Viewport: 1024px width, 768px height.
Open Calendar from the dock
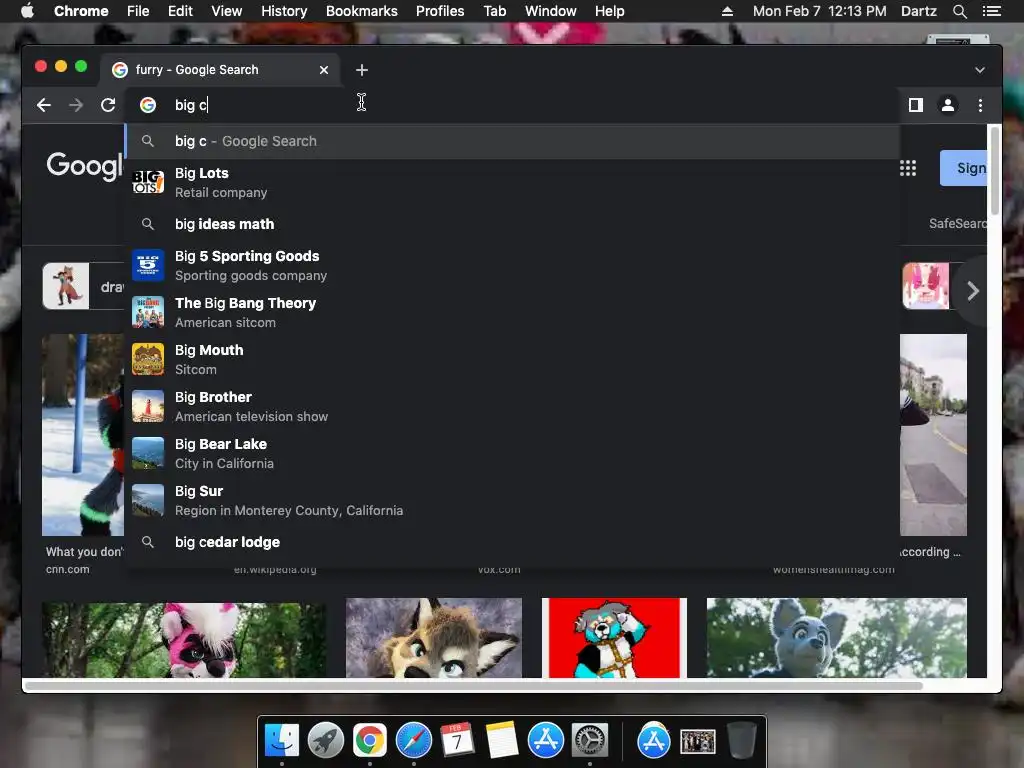[x=457, y=741]
